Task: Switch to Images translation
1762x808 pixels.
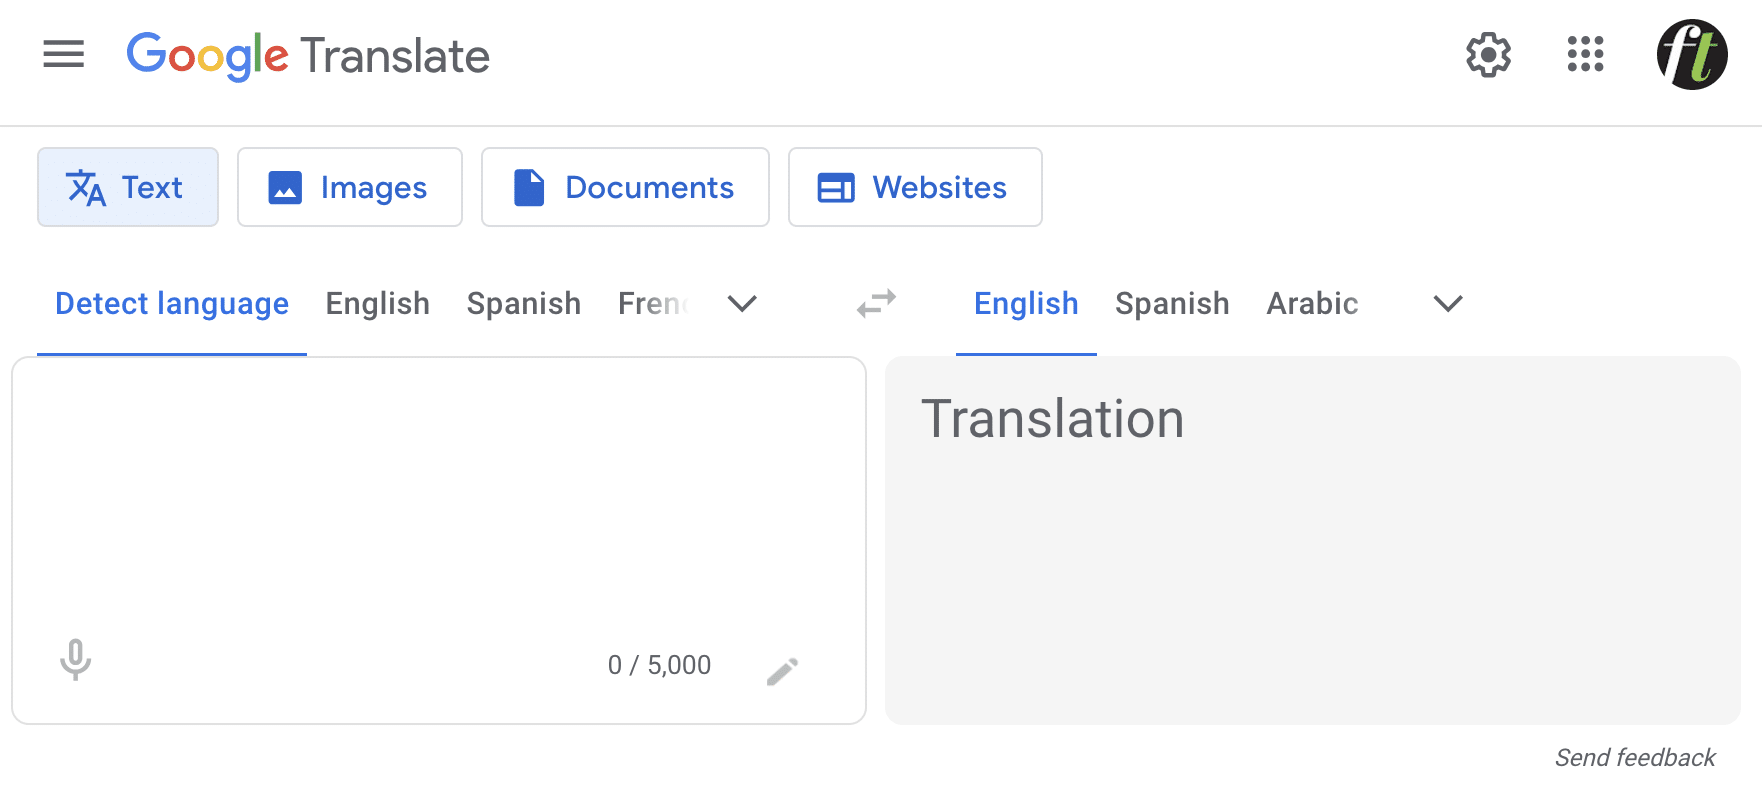Action: [350, 187]
